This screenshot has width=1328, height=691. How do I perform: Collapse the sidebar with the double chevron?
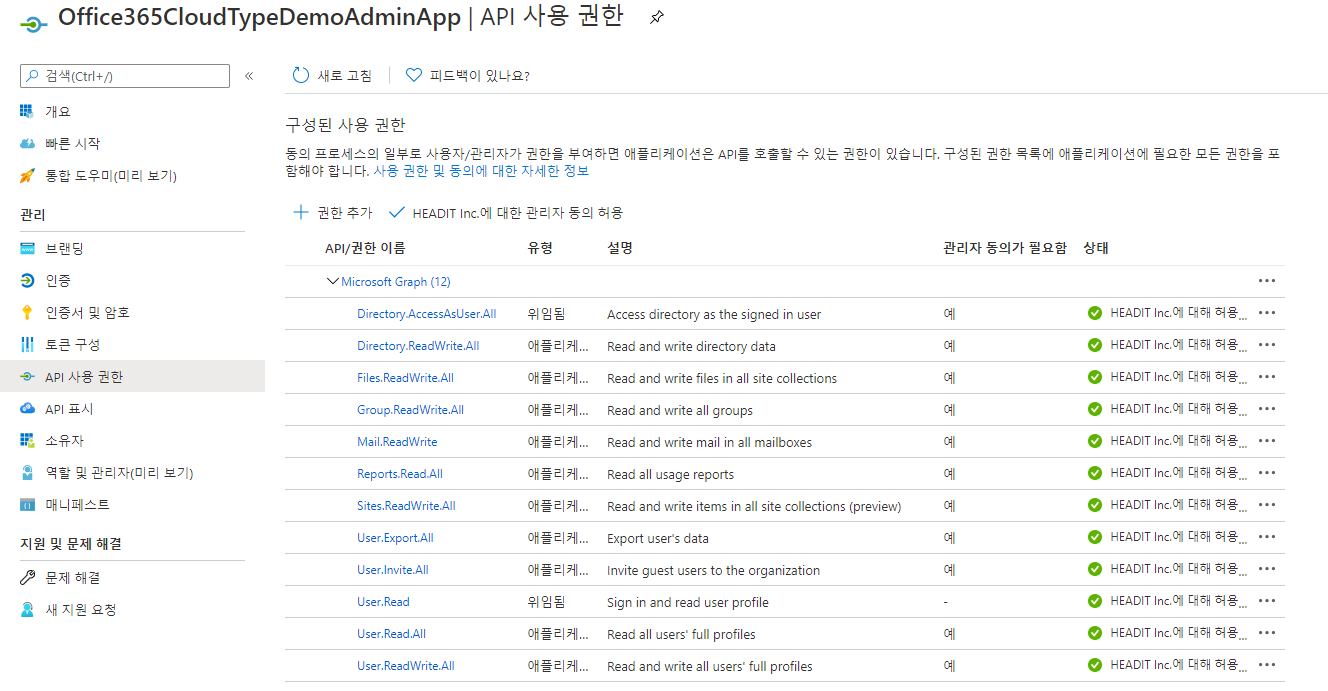coord(249,76)
